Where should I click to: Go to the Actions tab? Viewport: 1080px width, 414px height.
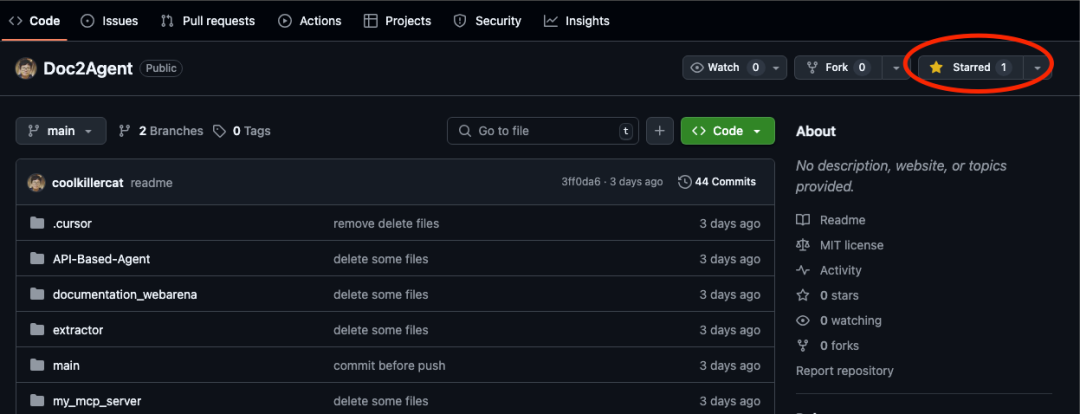310,20
